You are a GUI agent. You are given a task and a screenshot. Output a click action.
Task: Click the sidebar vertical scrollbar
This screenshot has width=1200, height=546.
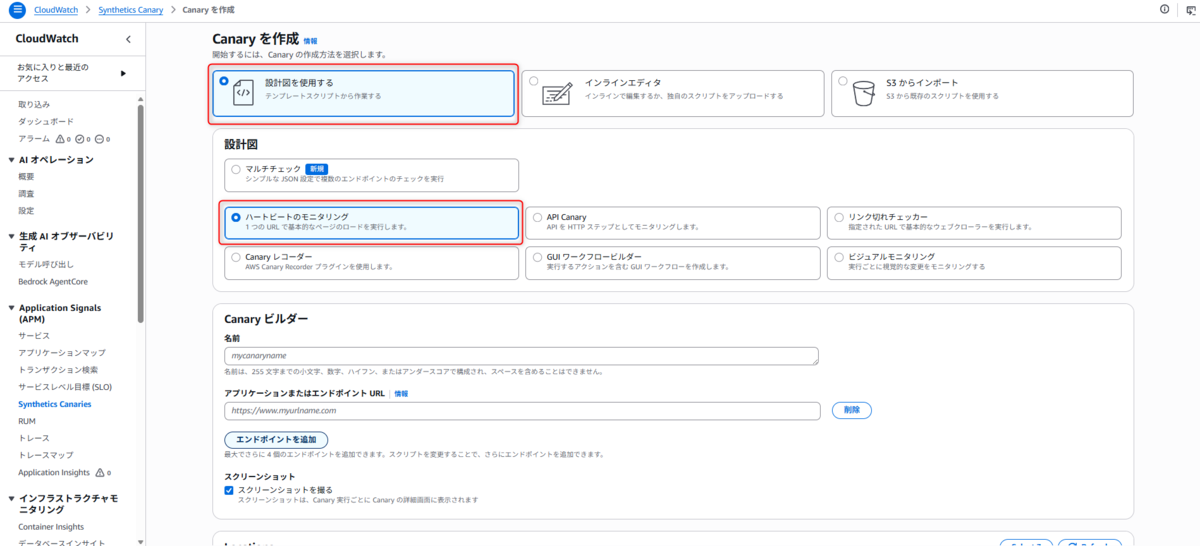pyautogui.click(x=141, y=213)
